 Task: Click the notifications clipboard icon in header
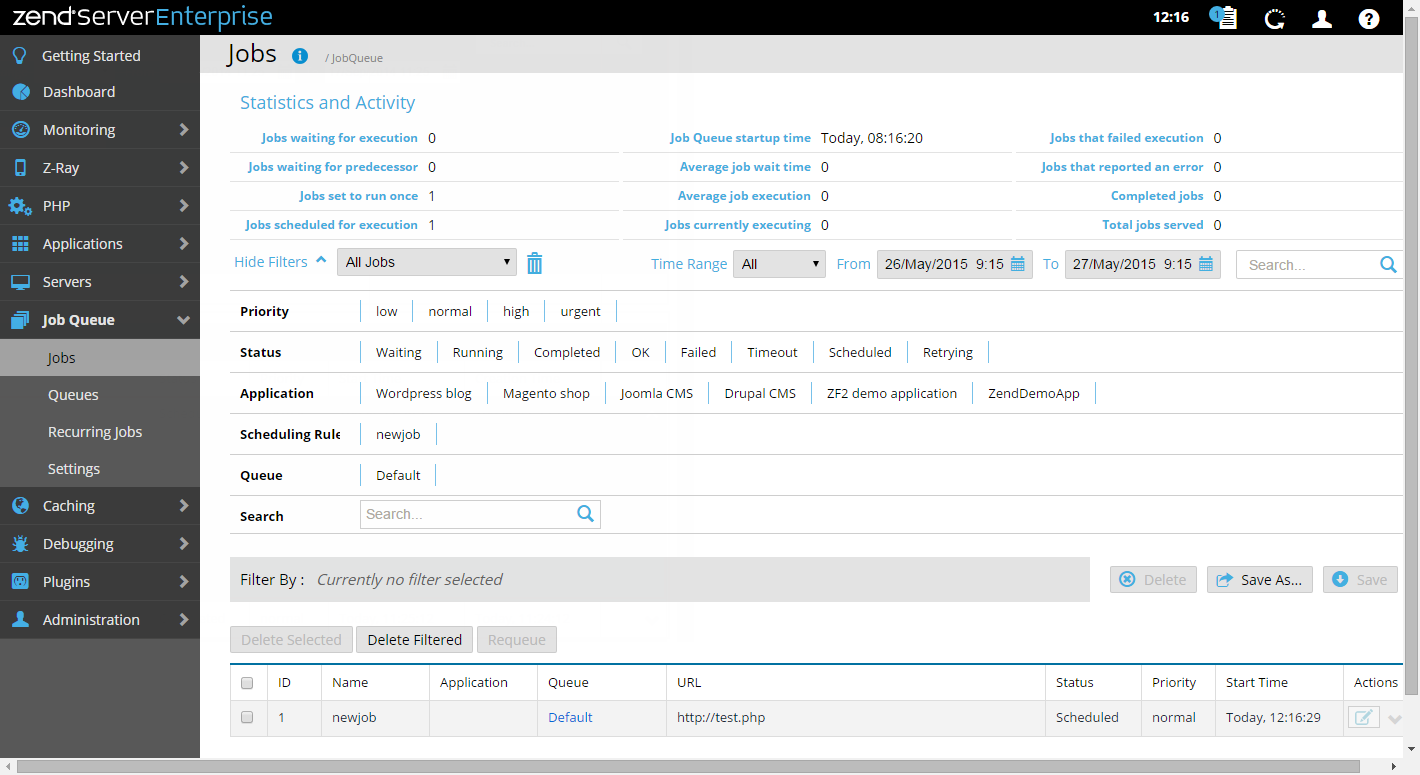(x=1224, y=18)
